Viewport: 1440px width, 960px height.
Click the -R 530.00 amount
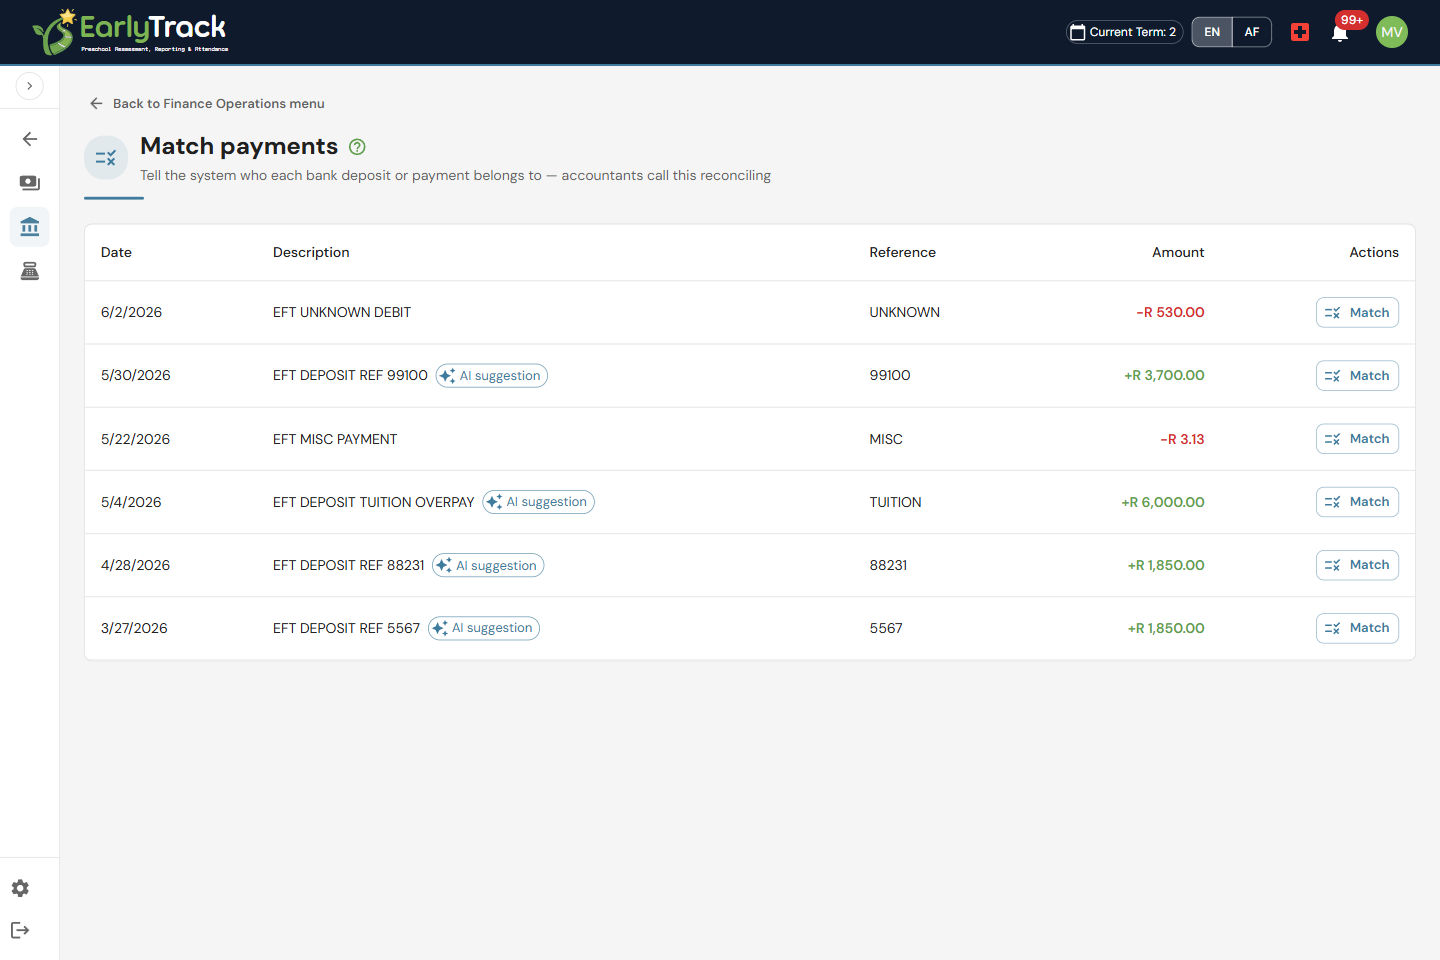[1170, 312]
